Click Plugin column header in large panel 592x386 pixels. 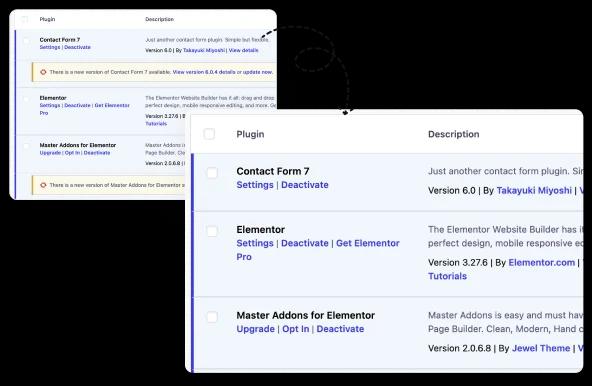(250, 134)
